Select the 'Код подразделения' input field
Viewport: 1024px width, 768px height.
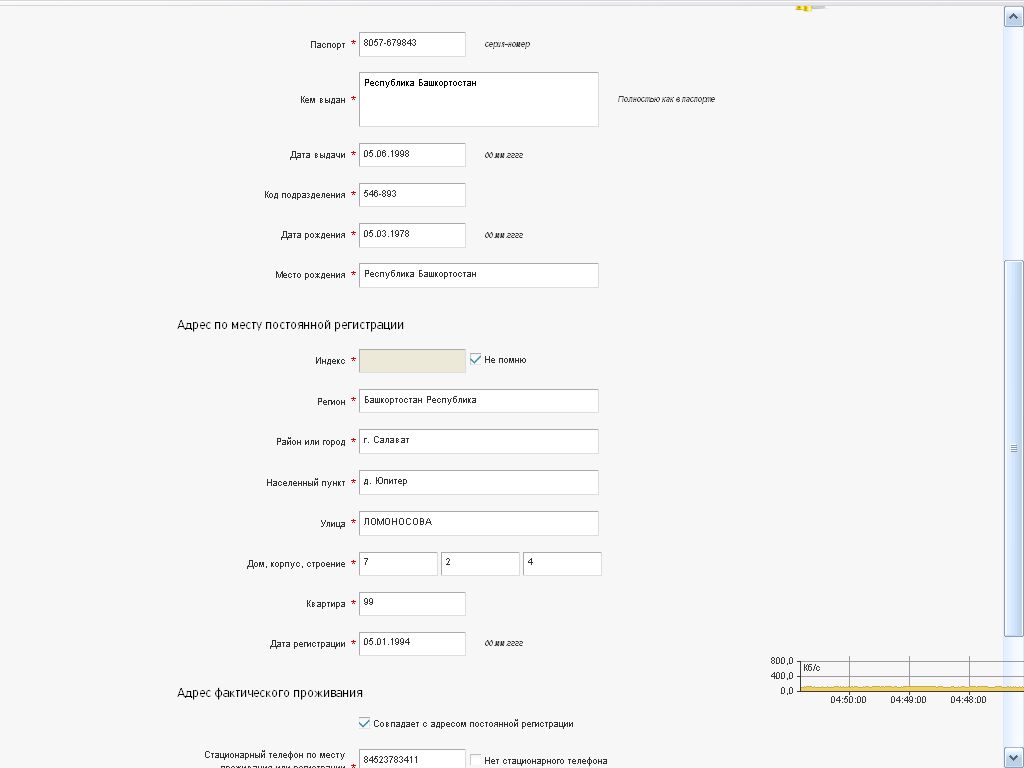[412, 195]
